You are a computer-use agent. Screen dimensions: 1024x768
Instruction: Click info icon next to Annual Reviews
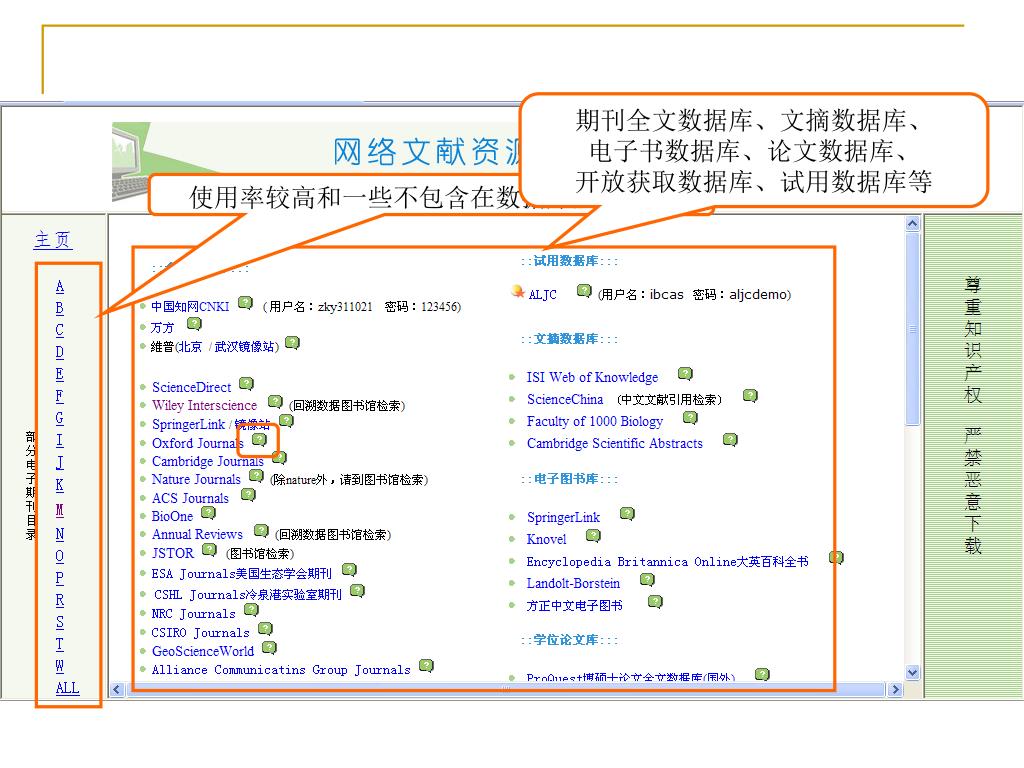coord(261,530)
